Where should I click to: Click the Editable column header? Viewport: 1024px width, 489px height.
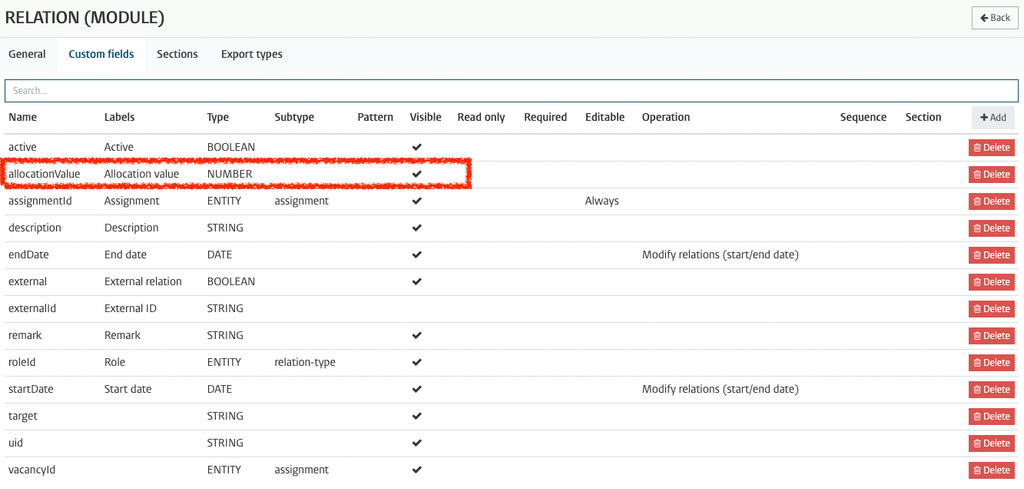pyautogui.click(x=605, y=118)
